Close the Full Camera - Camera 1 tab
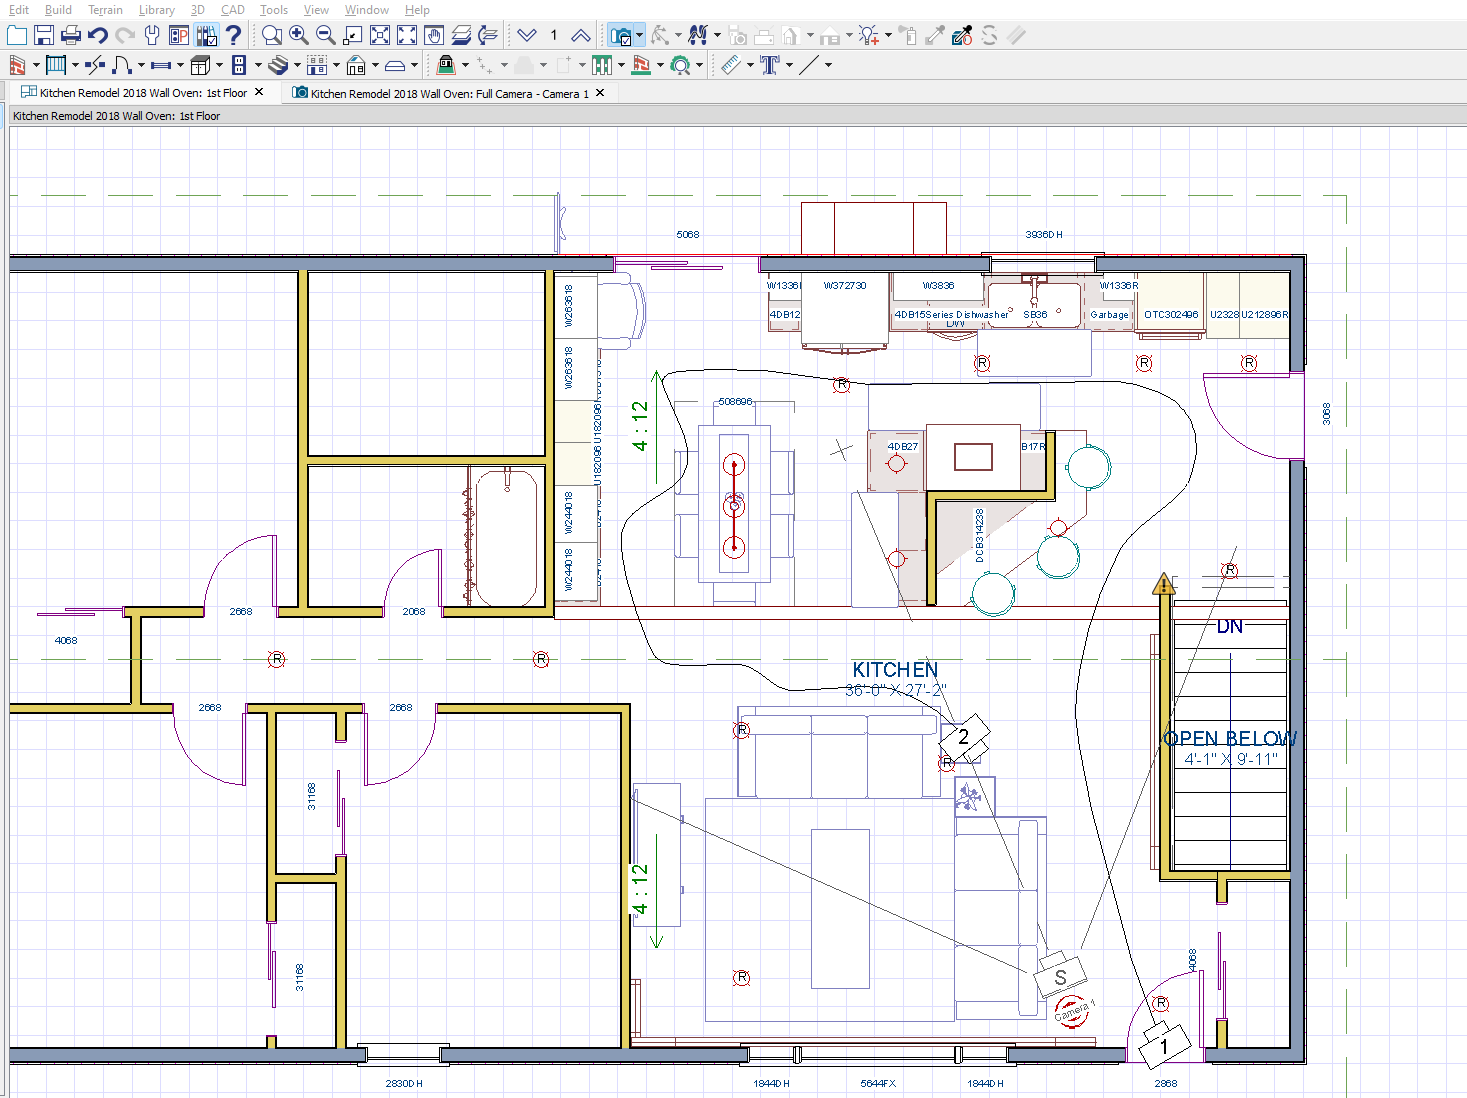 pos(600,93)
